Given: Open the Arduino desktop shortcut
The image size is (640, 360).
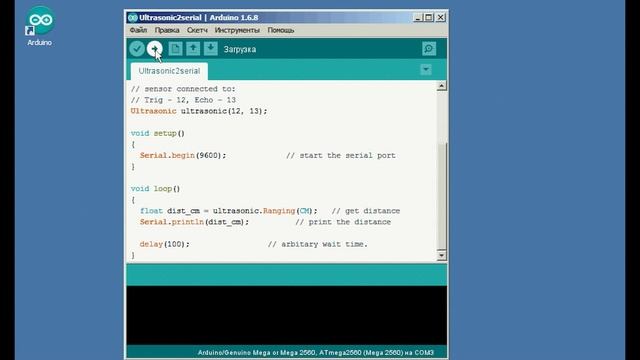Looking at the screenshot, I should (40, 26).
